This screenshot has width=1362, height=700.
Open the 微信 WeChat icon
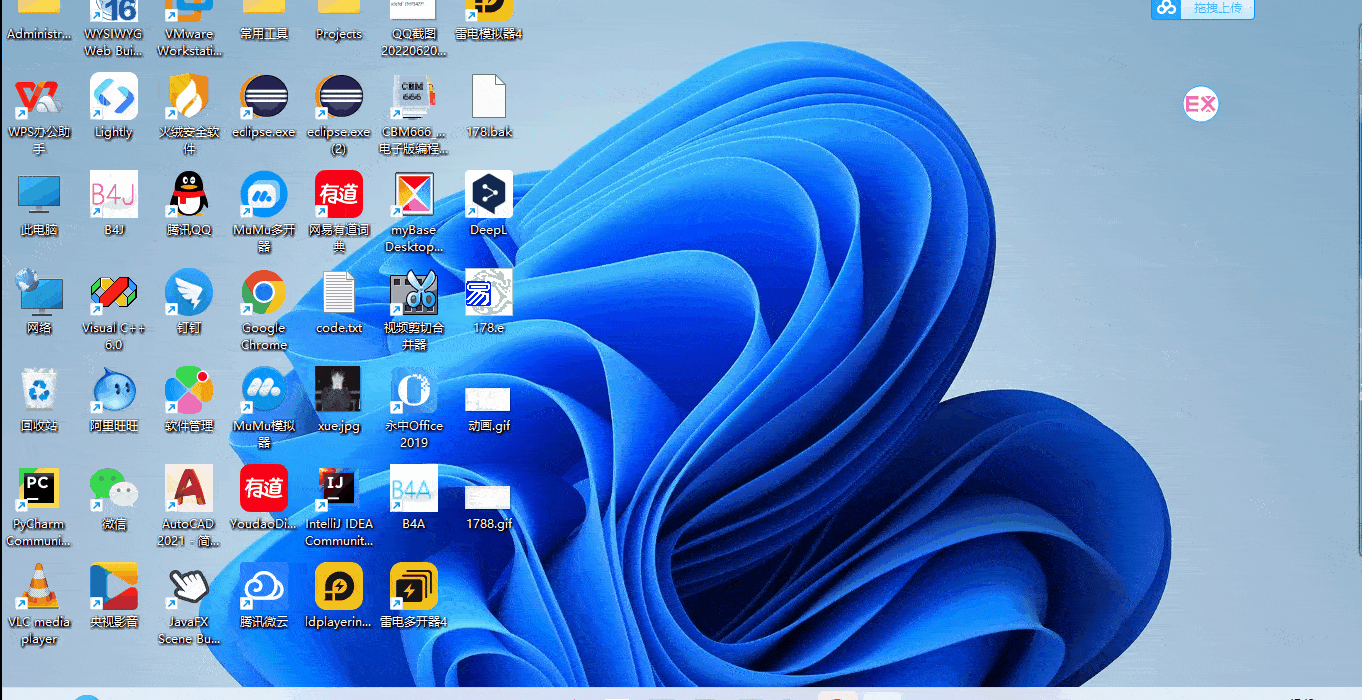[114, 489]
